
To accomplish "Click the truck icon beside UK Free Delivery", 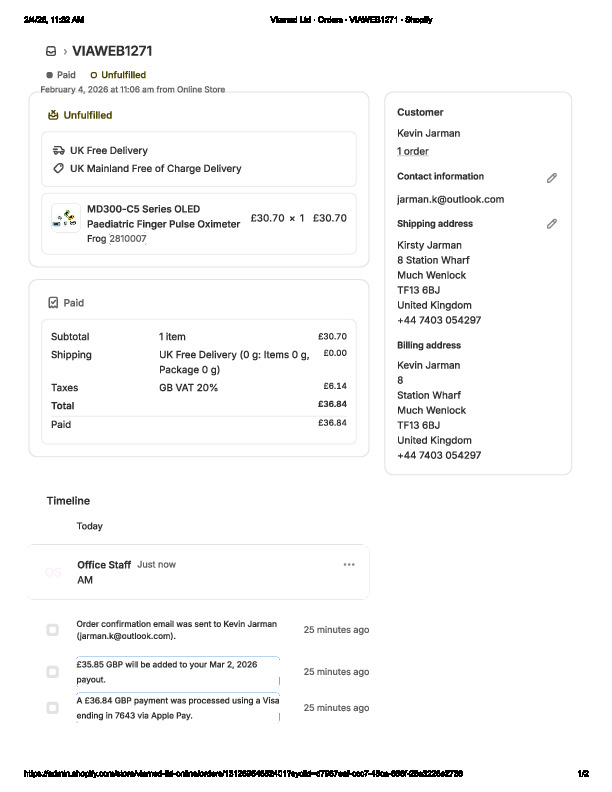I will coord(59,150).
